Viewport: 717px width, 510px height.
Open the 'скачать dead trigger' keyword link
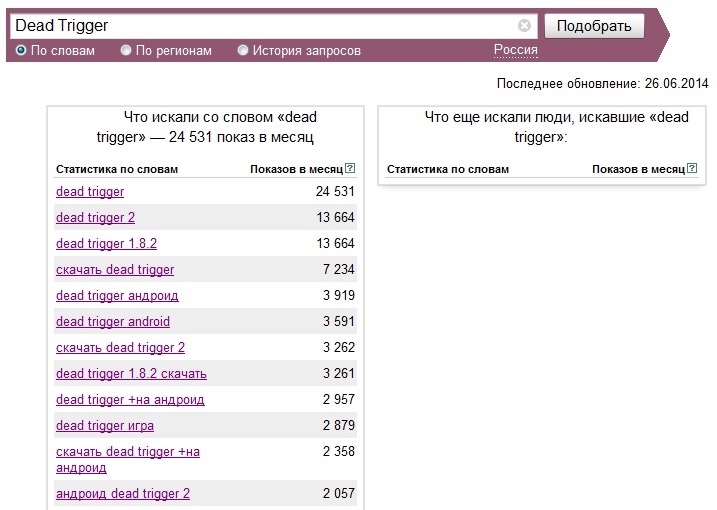coord(115,269)
